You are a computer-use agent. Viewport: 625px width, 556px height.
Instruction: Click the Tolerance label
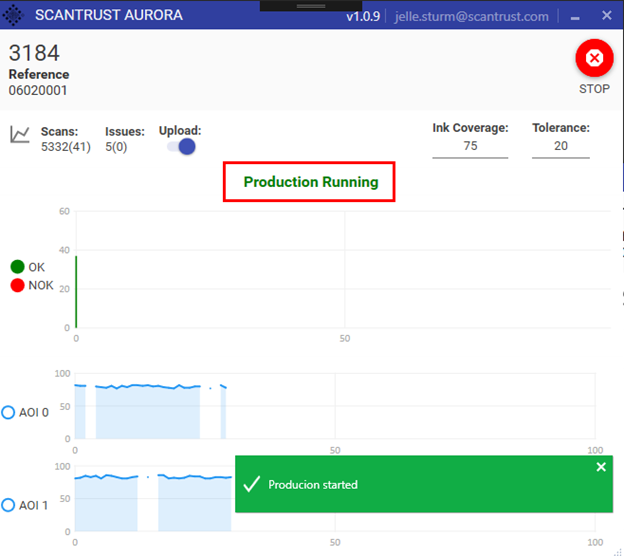coord(561,128)
